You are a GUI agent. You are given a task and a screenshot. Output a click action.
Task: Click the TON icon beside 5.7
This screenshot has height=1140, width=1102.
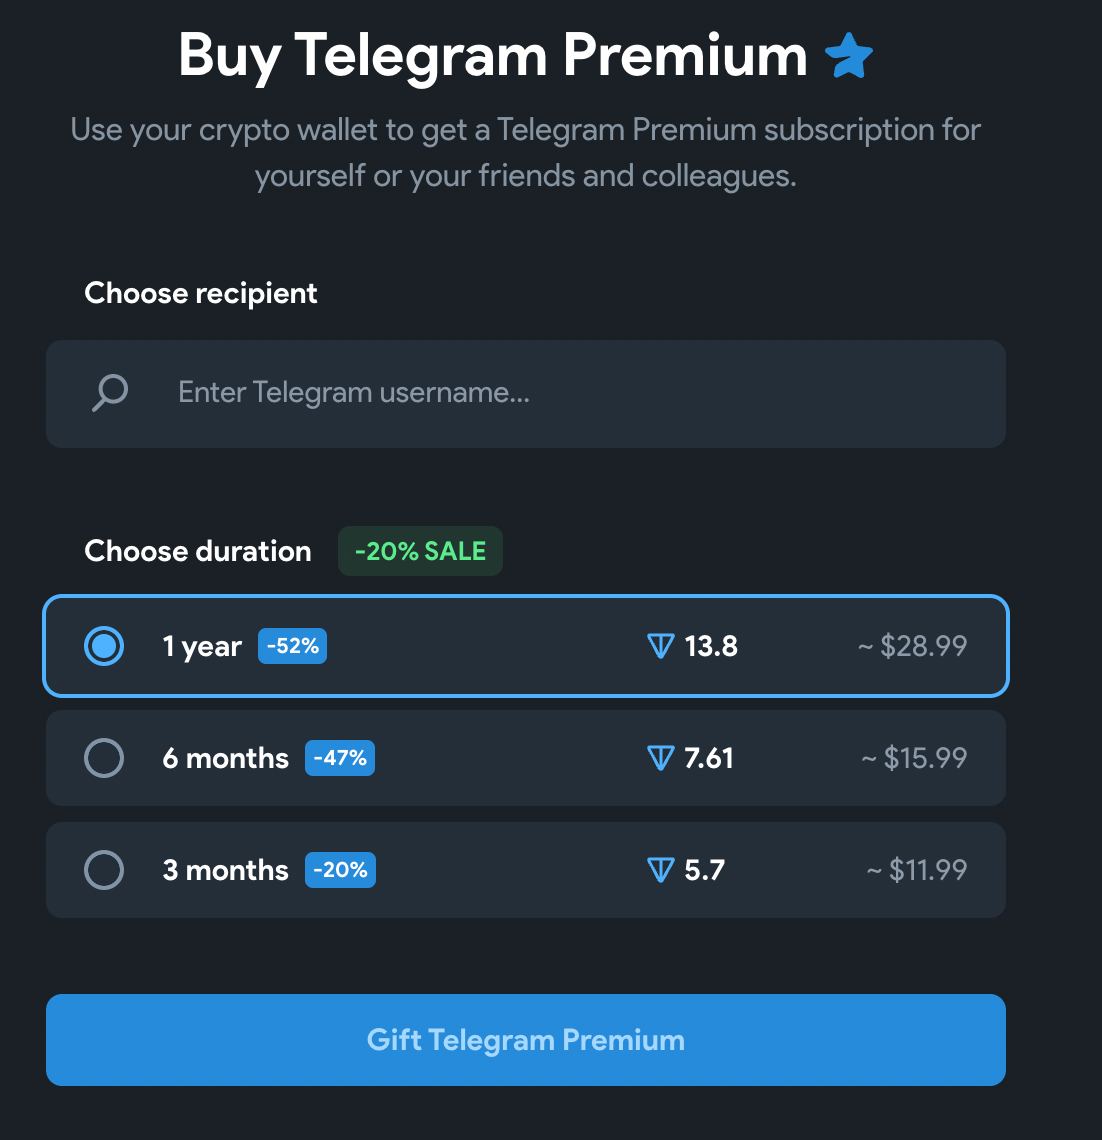661,870
